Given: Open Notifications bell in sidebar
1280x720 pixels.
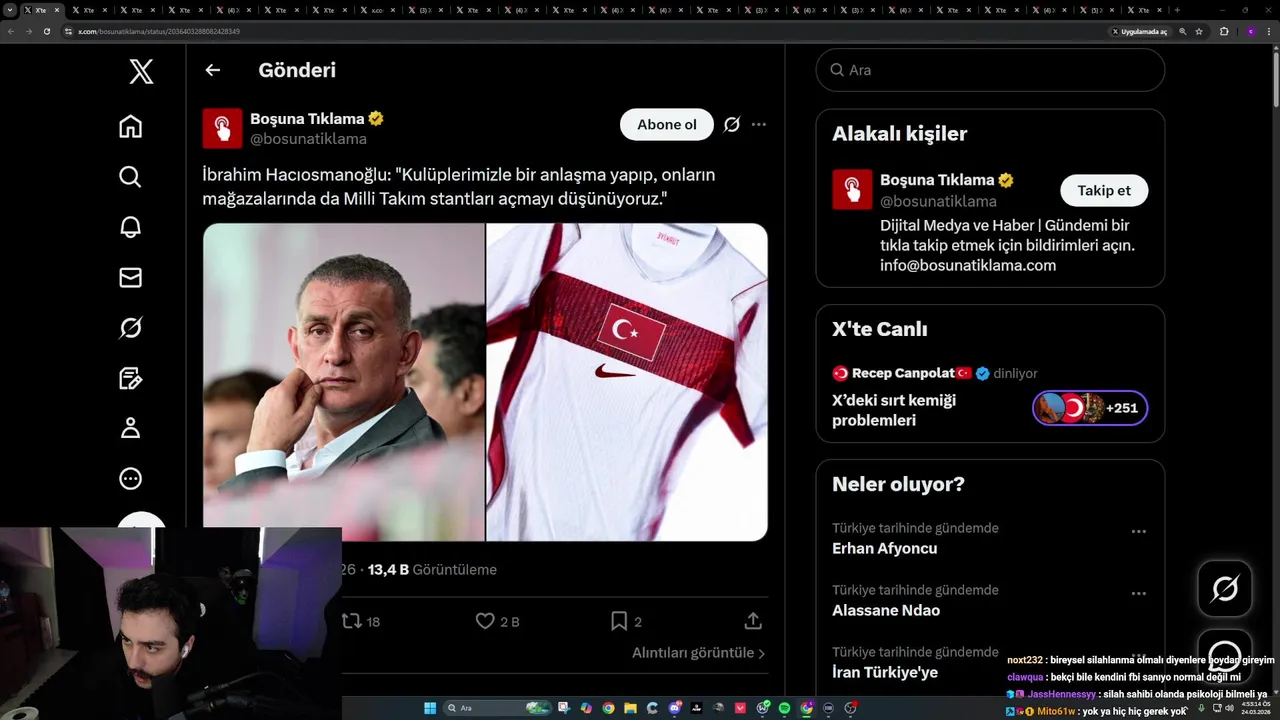Looking at the screenshot, I should click(x=130, y=227).
